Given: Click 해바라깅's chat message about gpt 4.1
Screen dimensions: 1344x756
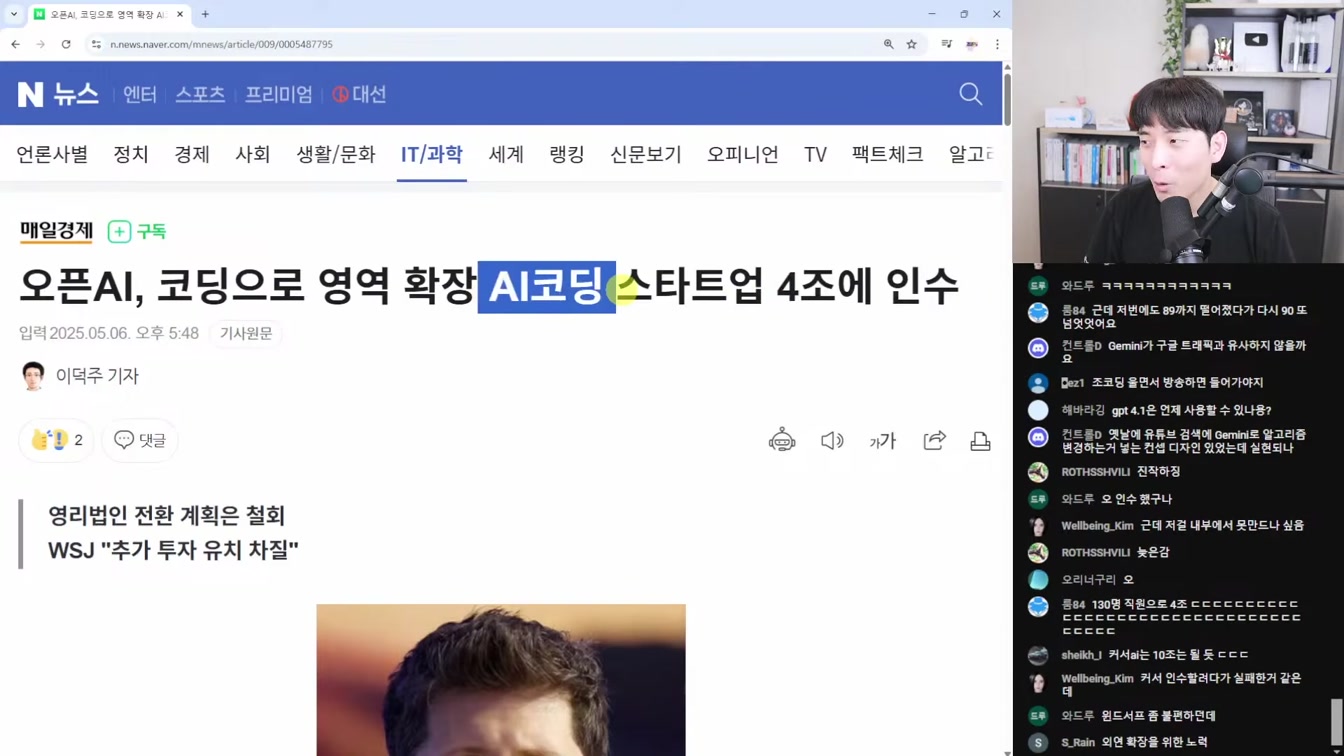Looking at the screenshot, I should 1191,410.
